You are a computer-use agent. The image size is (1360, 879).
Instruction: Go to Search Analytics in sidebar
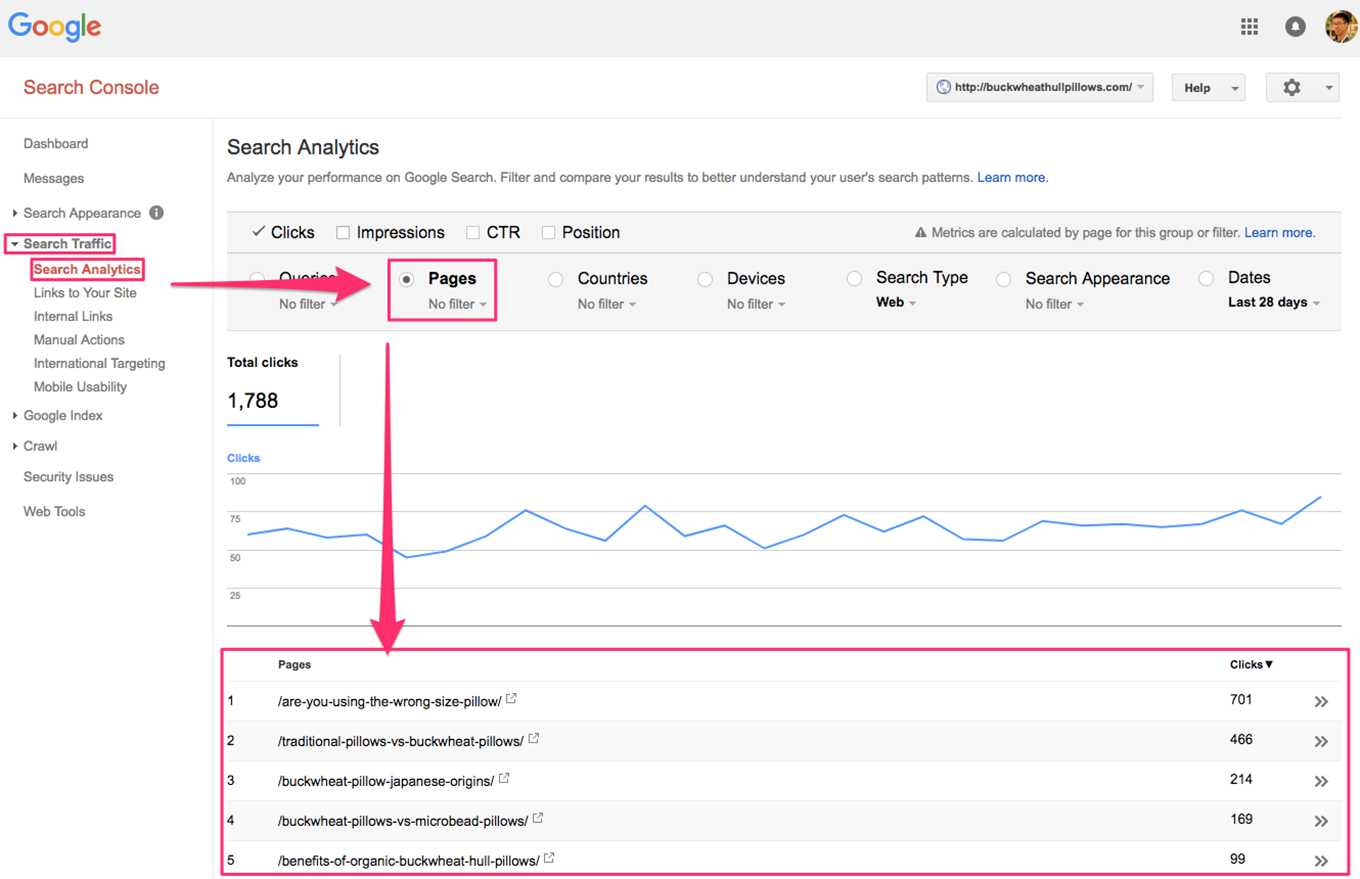click(x=87, y=269)
